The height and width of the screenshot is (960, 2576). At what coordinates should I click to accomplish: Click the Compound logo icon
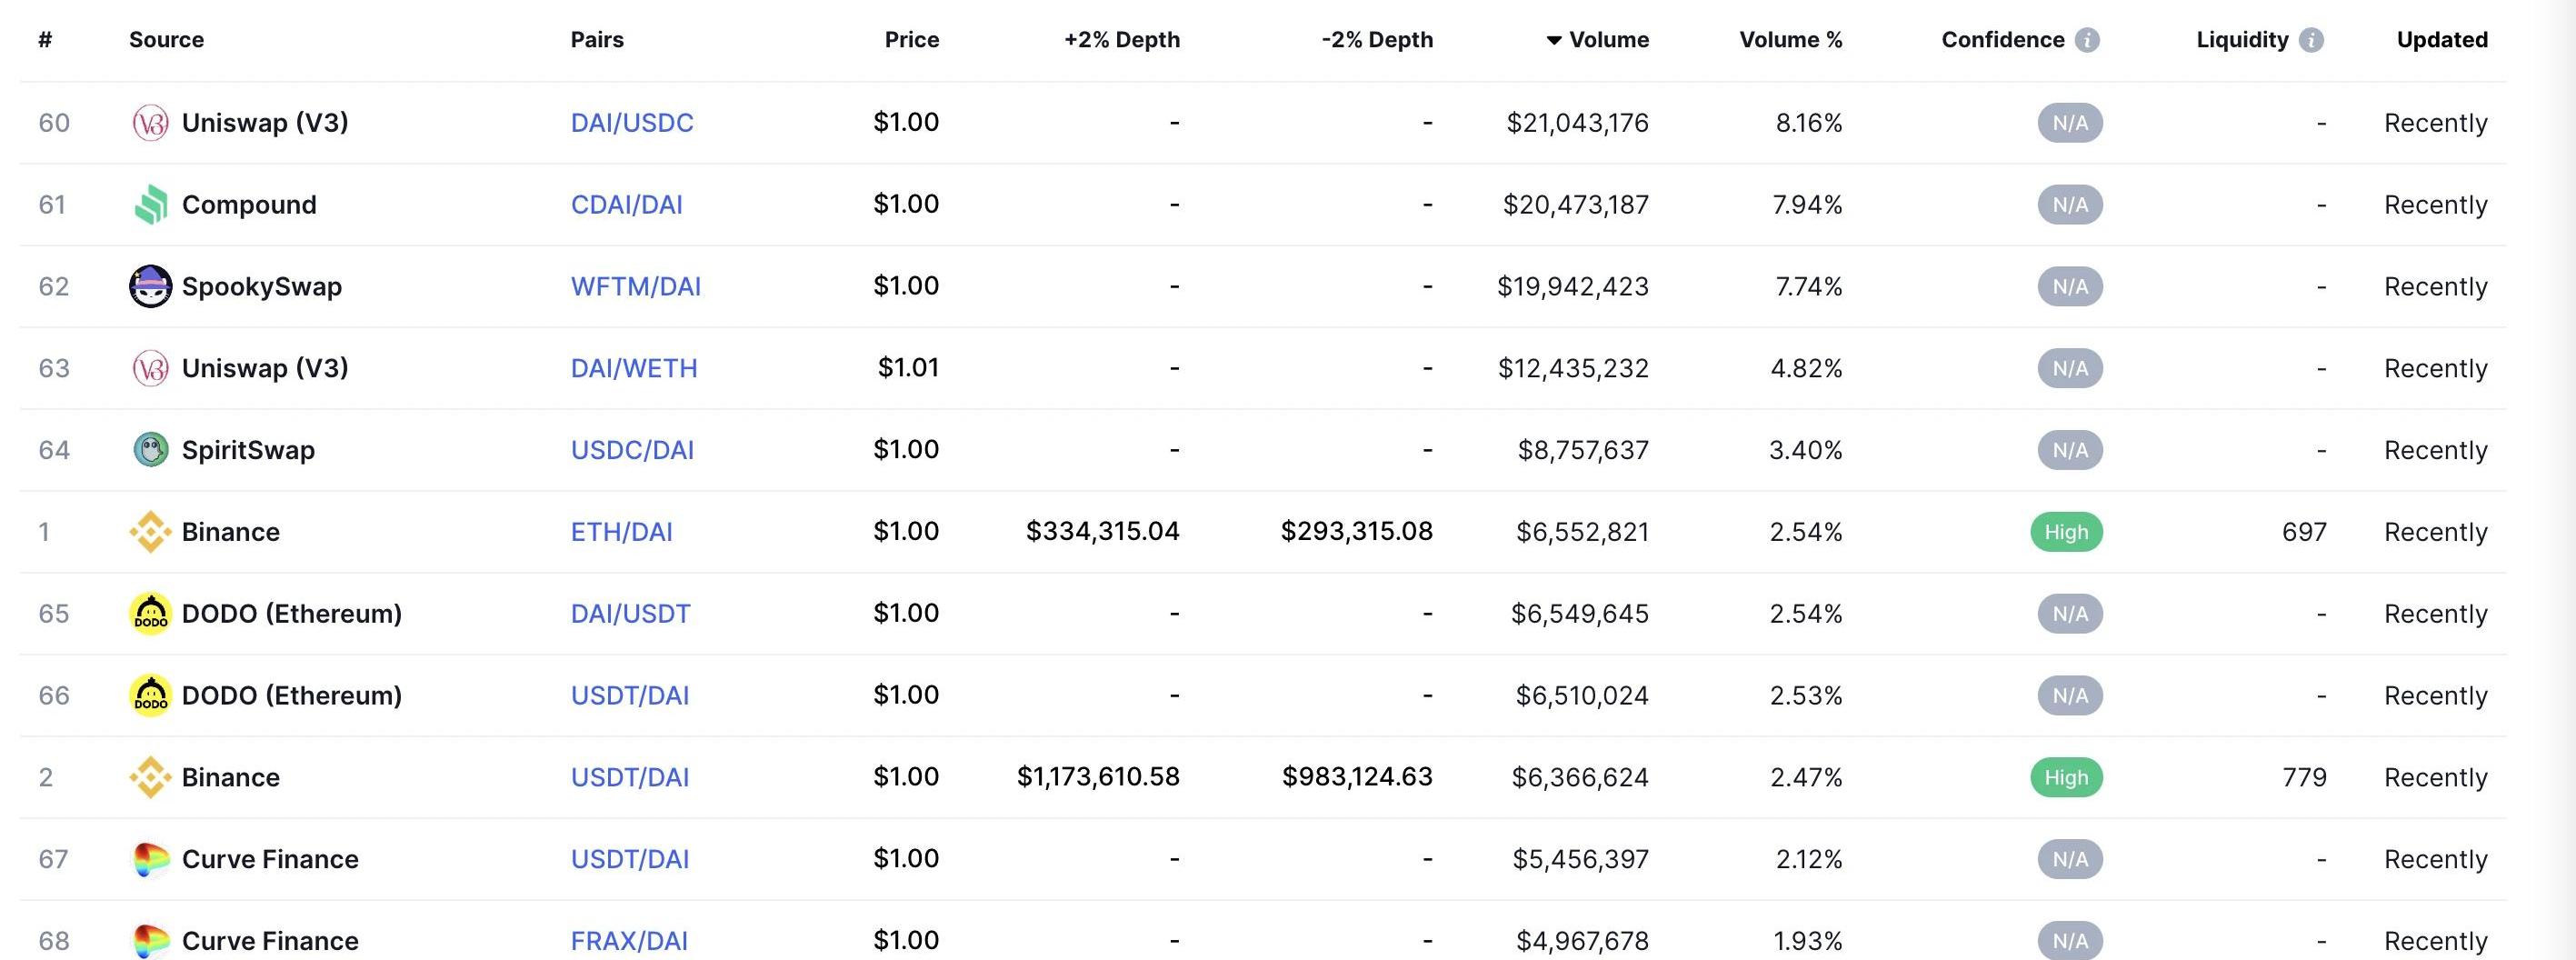[150, 205]
